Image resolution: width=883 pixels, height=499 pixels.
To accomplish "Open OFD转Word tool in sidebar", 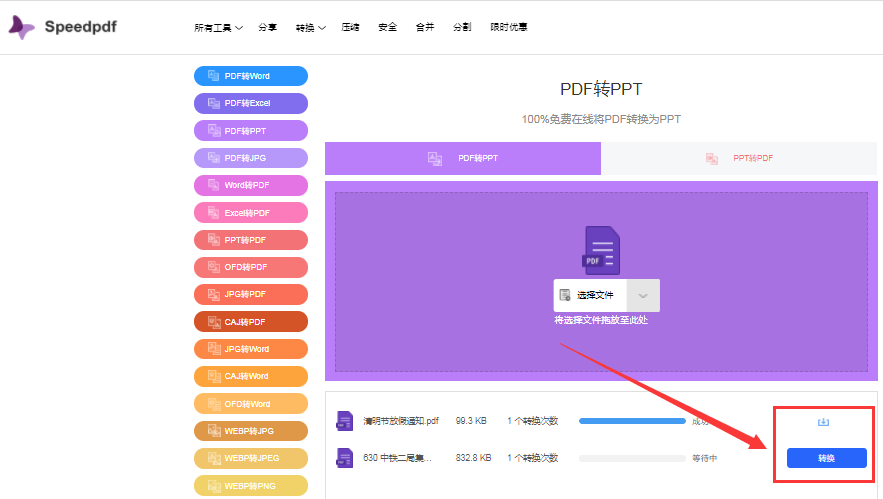I will (251, 404).
